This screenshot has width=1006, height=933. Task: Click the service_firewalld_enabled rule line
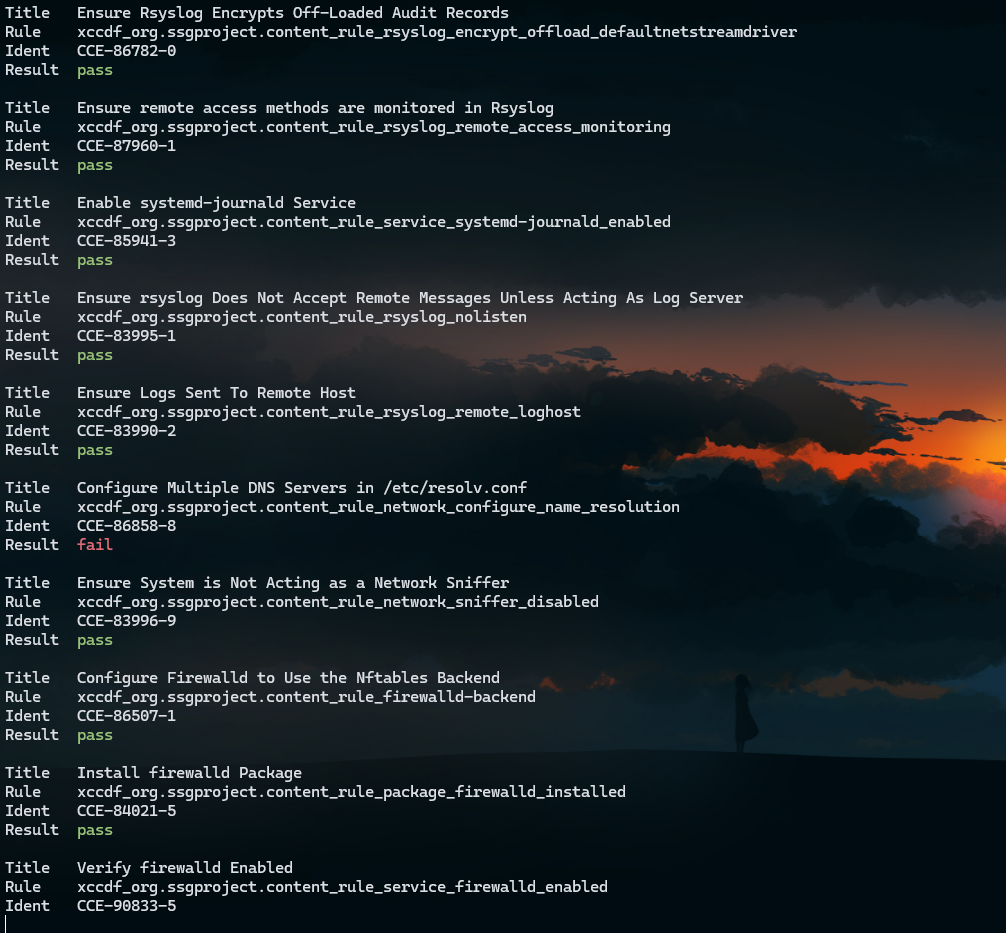click(342, 887)
